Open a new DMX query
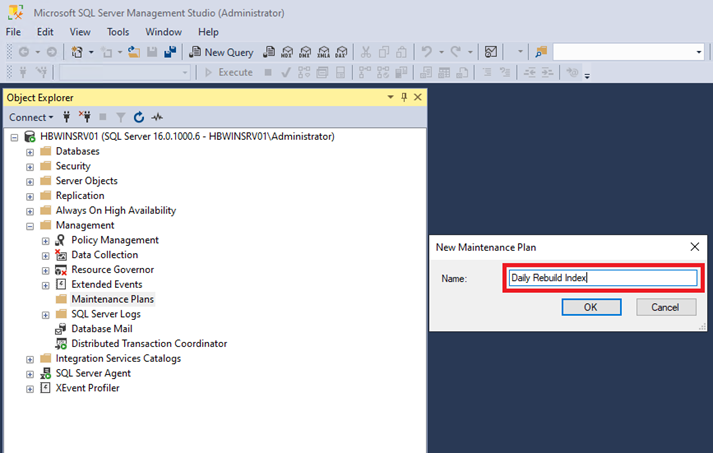Image resolution: width=713 pixels, height=453 pixels. click(305, 52)
